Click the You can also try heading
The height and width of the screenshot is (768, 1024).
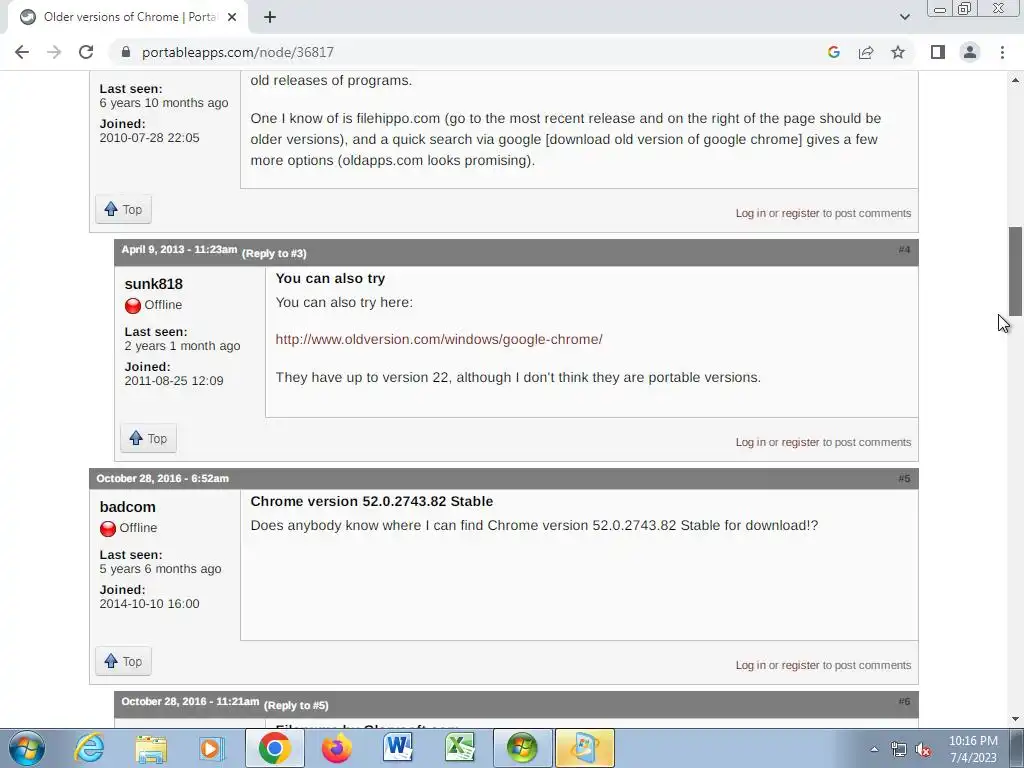(x=330, y=279)
